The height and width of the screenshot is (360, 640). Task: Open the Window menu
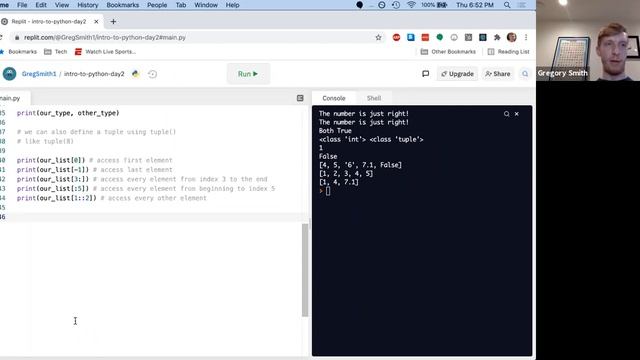coord(206,5)
